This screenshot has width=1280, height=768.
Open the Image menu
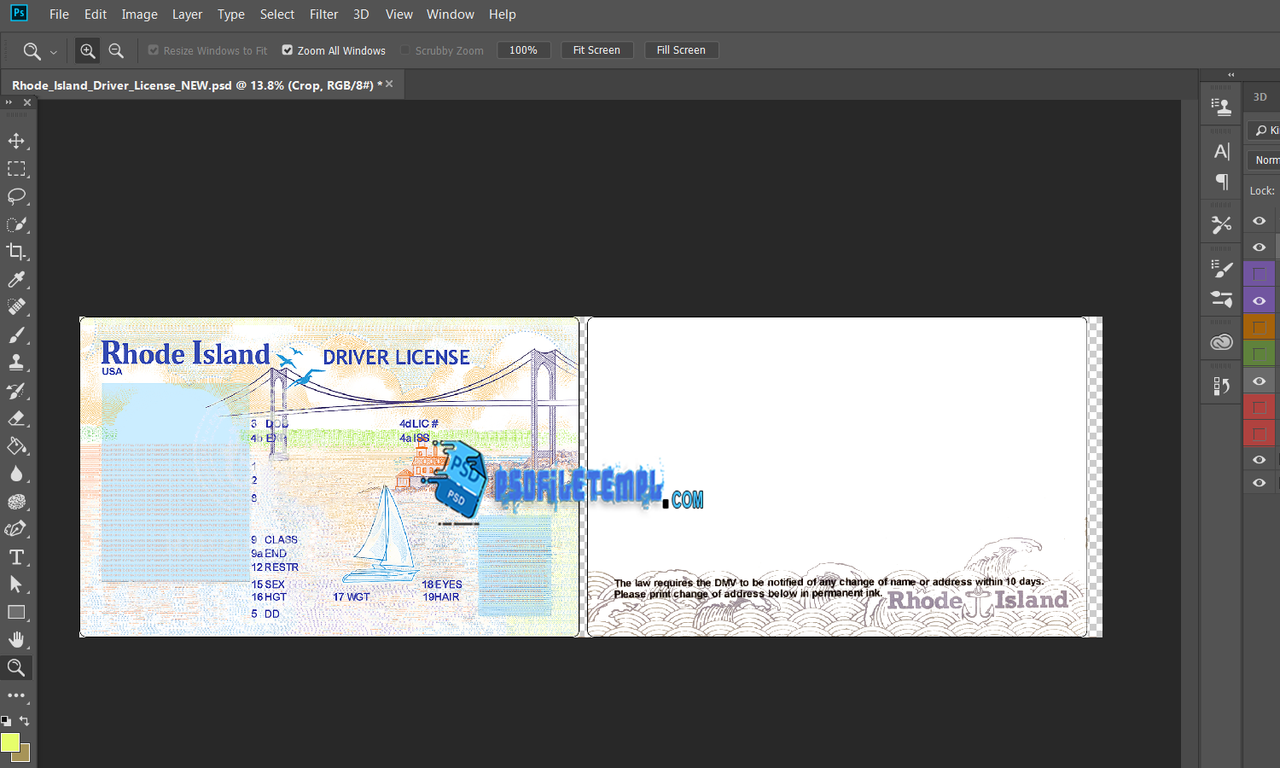coord(139,14)
